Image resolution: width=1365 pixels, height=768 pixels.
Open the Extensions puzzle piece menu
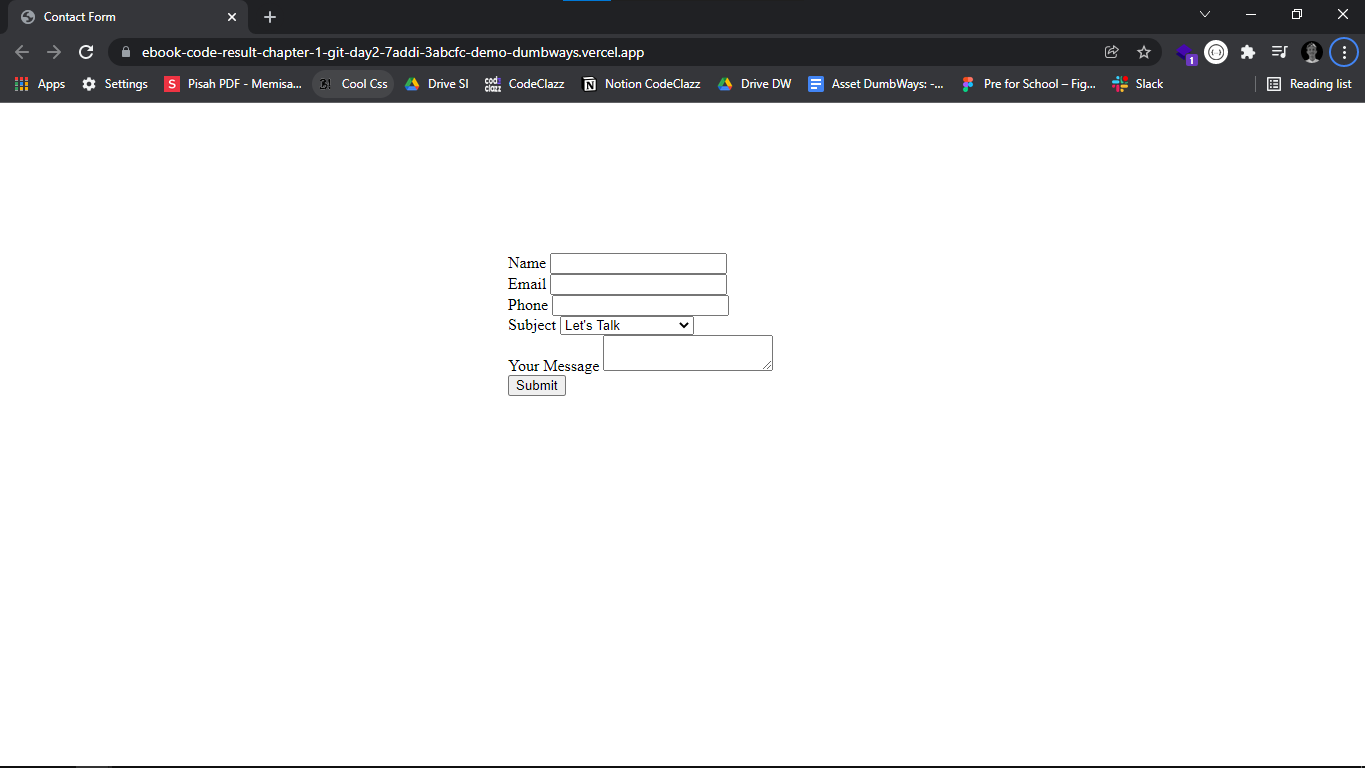click(1248, 52)
